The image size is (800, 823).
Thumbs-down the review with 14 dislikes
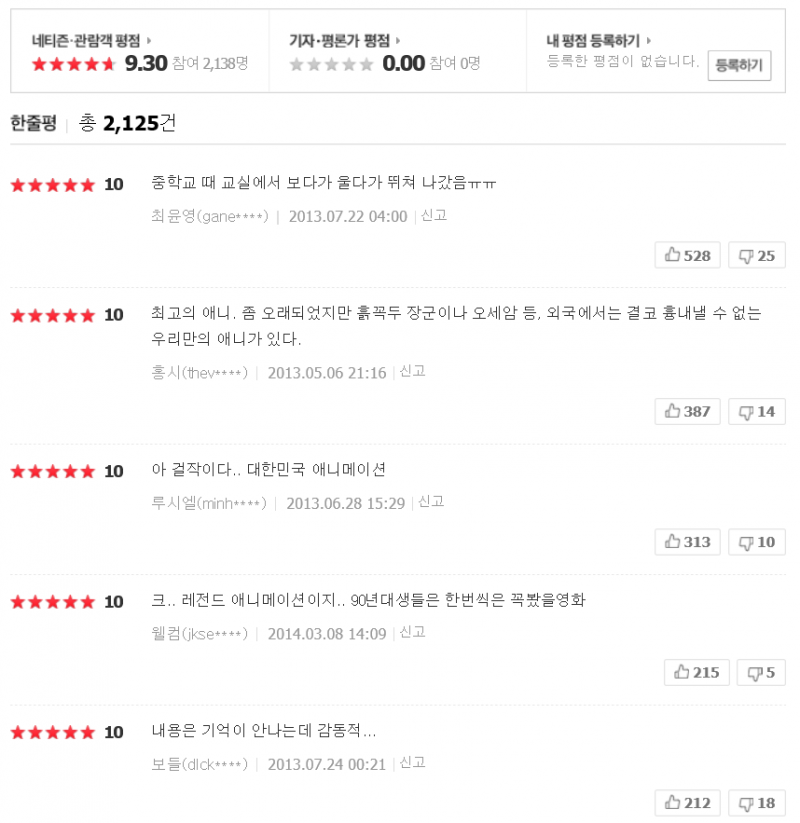point(756,412)
